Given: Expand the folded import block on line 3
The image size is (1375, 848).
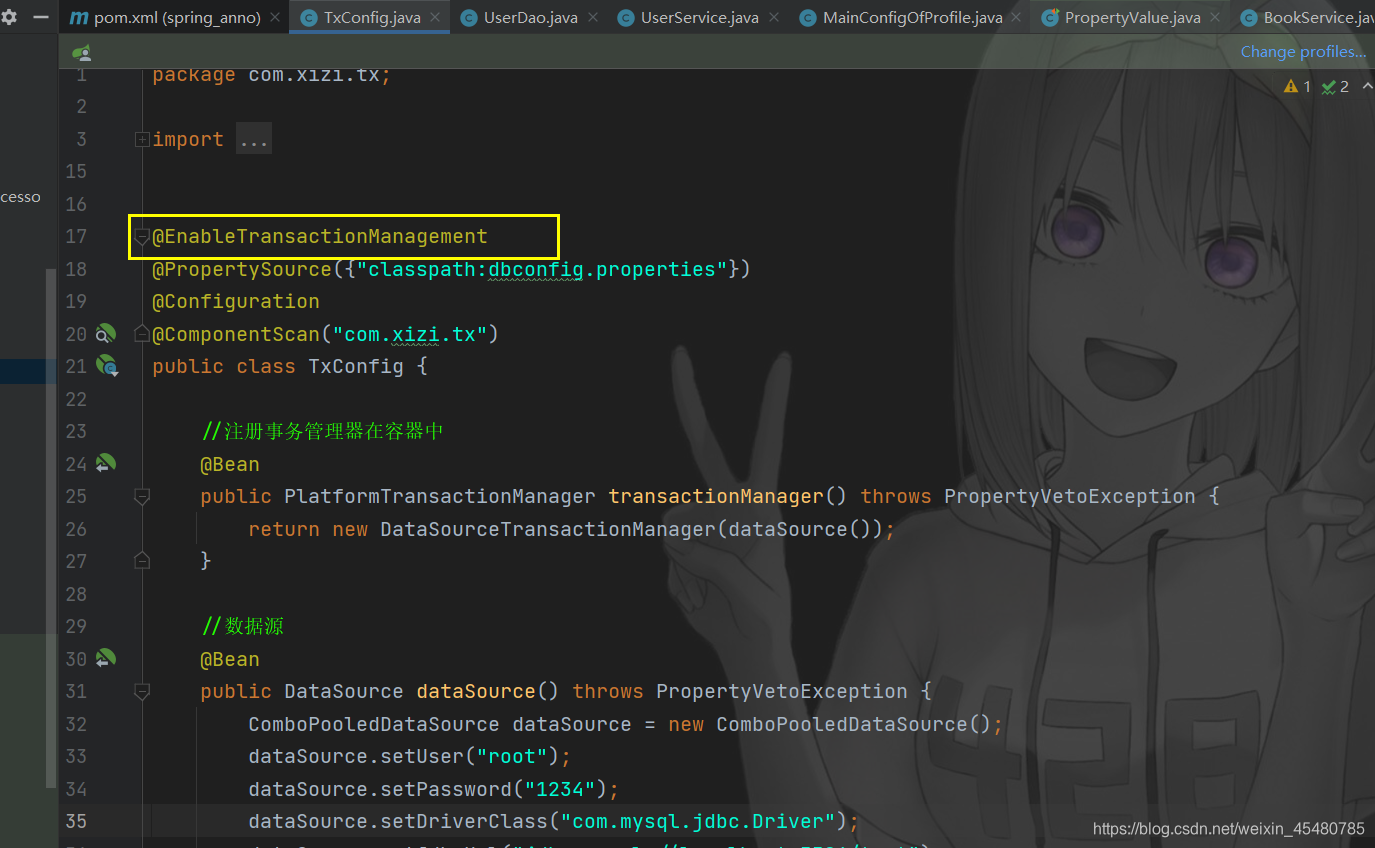Looking at the screenshot, I should point(142,139).
